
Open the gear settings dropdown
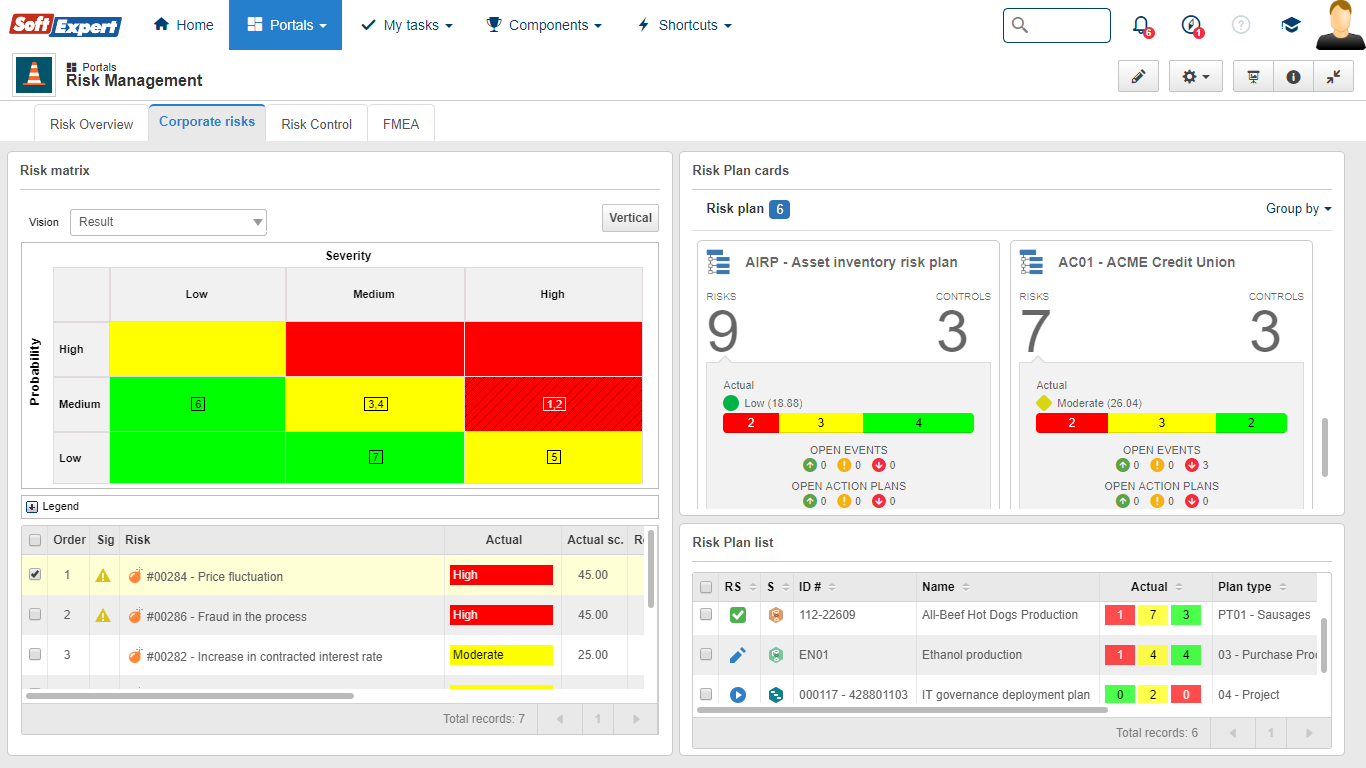tap(1196, 77)
